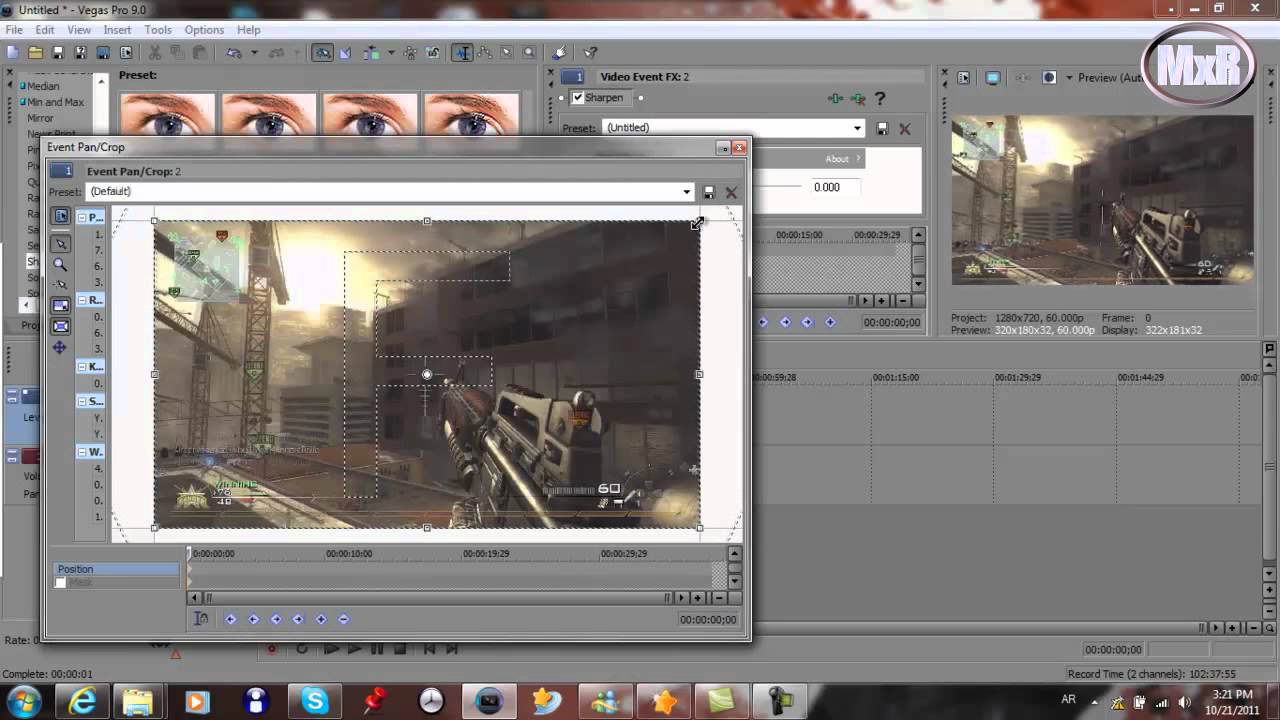Click the Video Event FX timecode field
1280x720 pixels.
point(892,322)
